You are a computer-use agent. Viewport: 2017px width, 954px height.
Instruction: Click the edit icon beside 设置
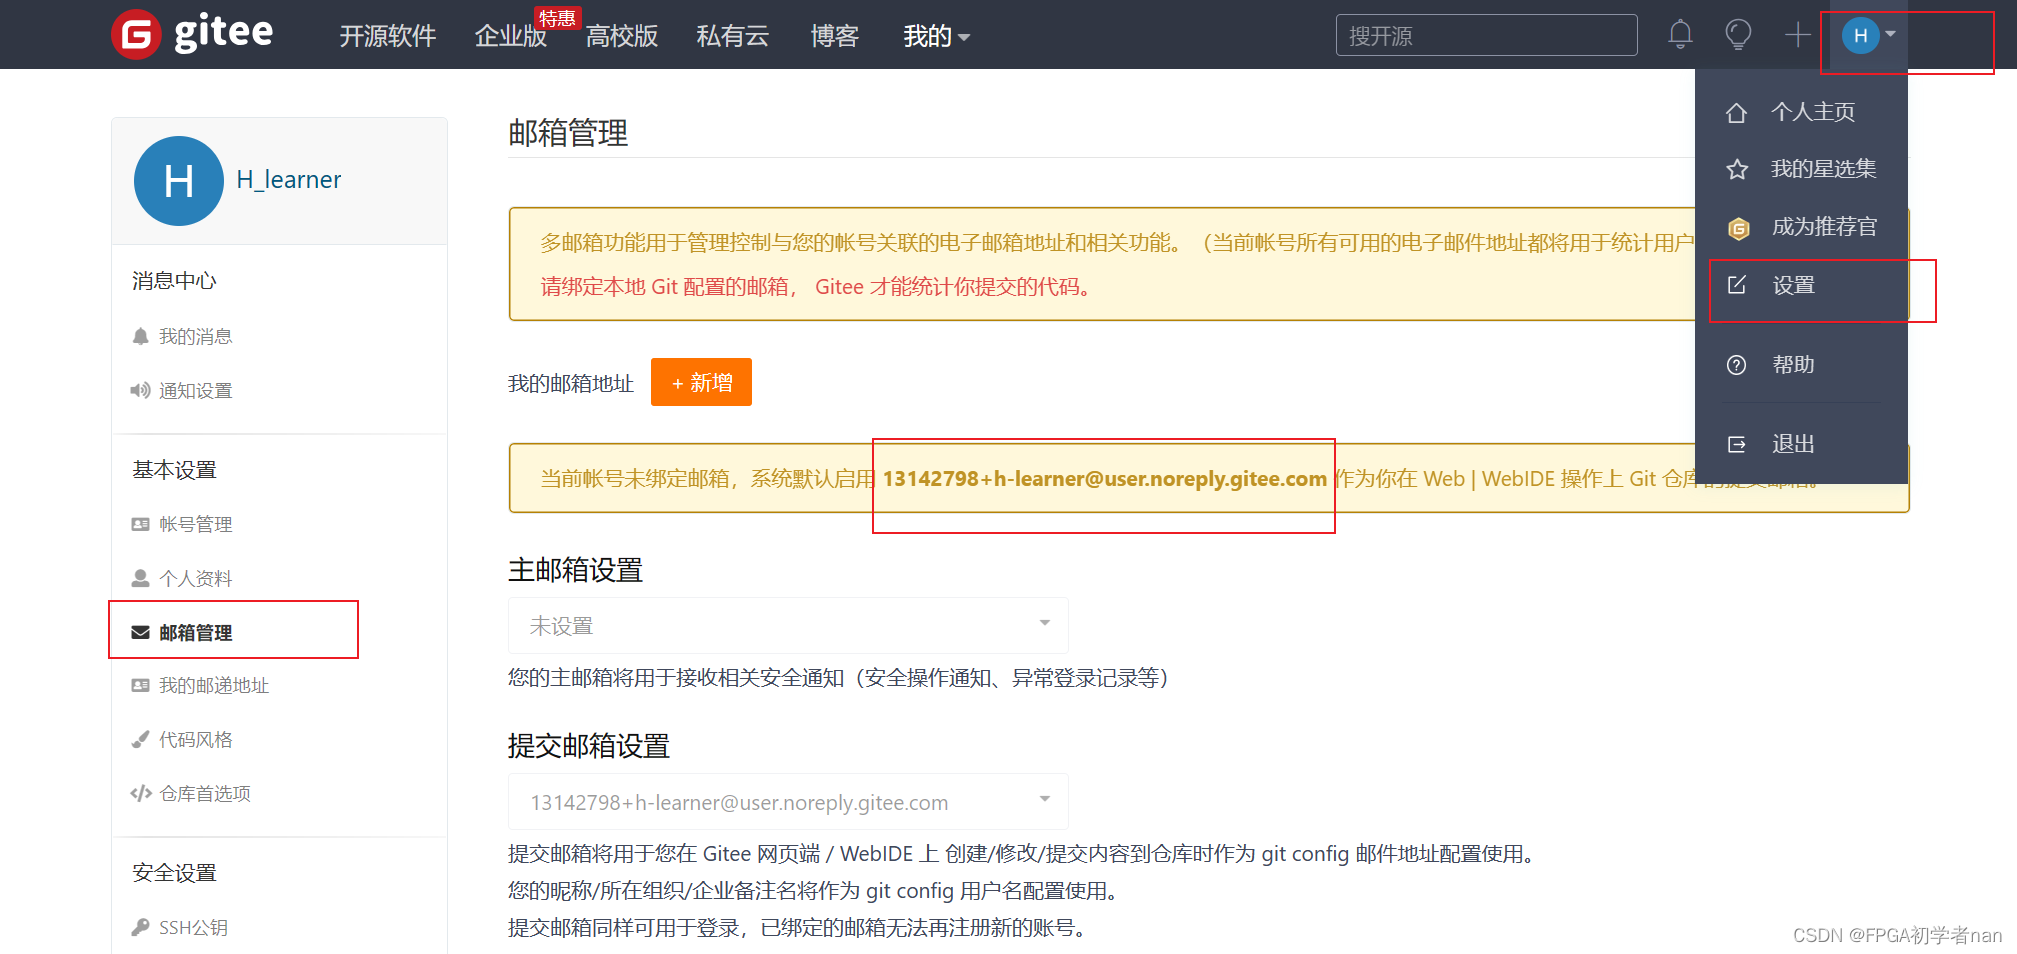(1737, 285)
